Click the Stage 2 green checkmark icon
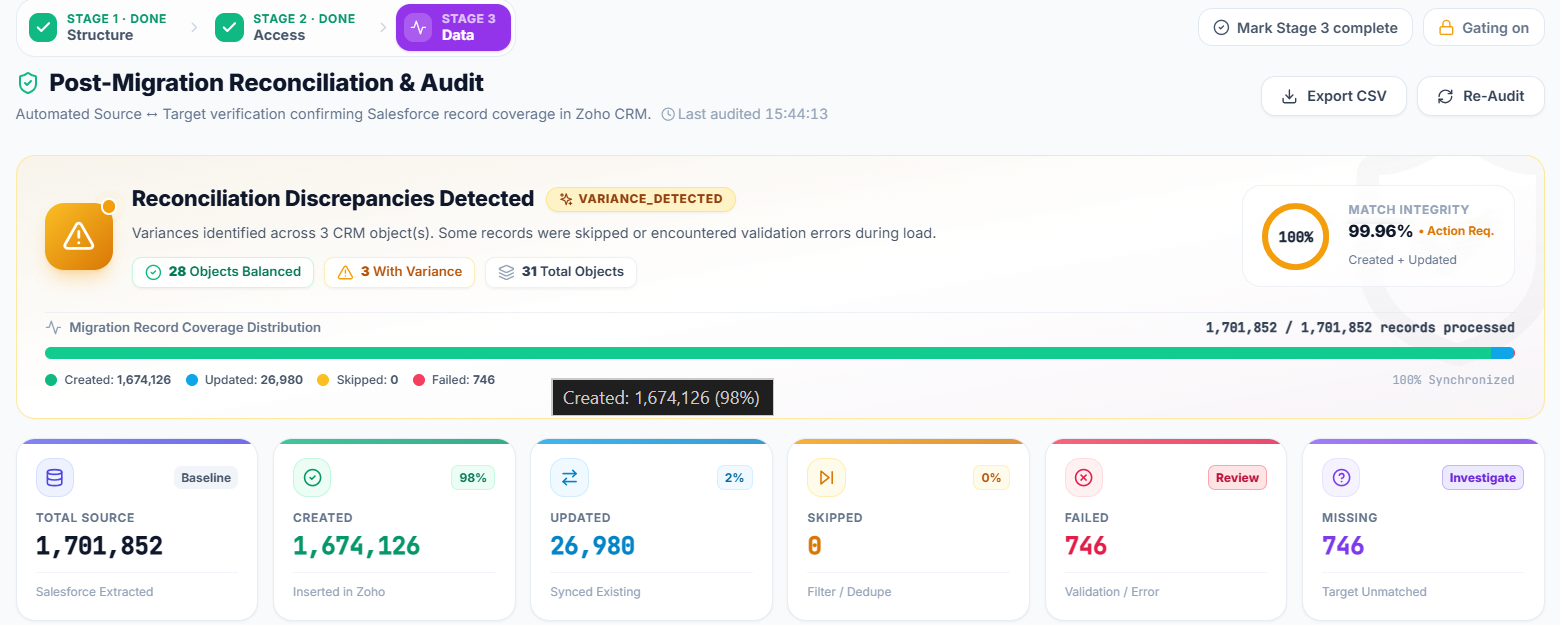 coord(230,27)
